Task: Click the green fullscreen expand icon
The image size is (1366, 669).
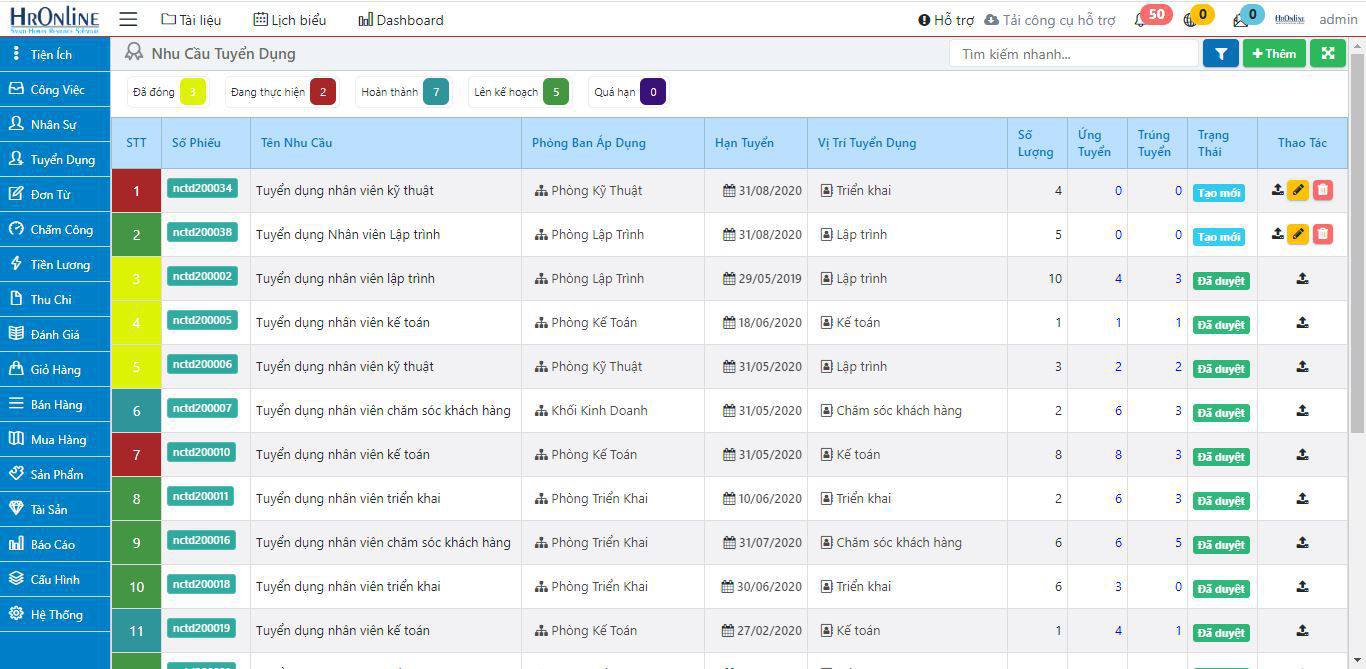Action: pos(1327,53)
